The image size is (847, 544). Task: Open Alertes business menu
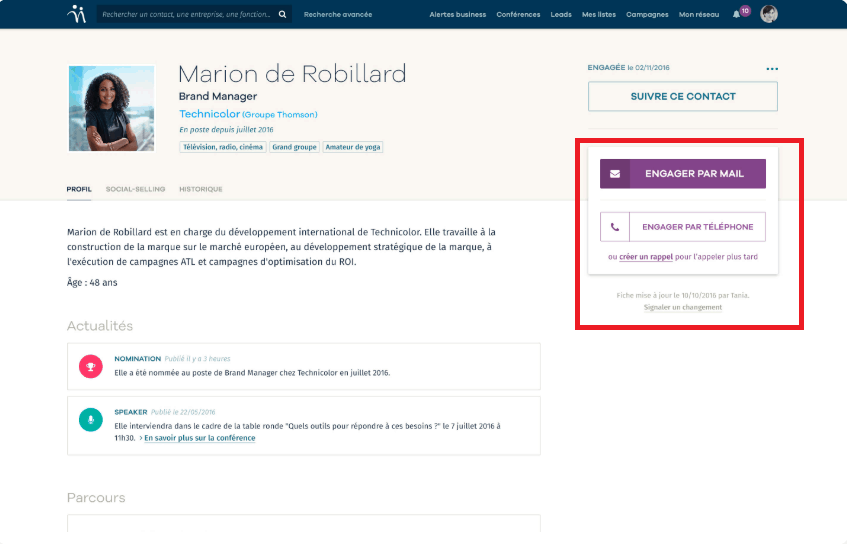click(458, 15)
